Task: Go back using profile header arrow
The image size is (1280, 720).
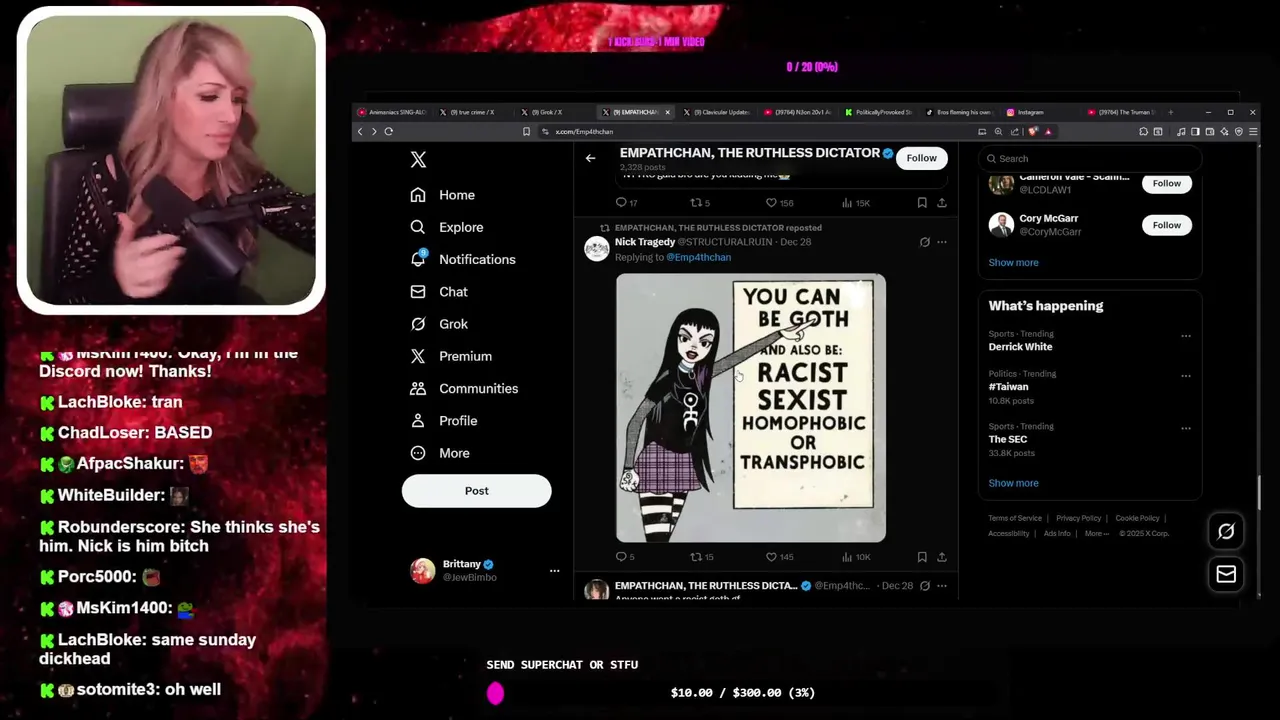Action: 590,158
